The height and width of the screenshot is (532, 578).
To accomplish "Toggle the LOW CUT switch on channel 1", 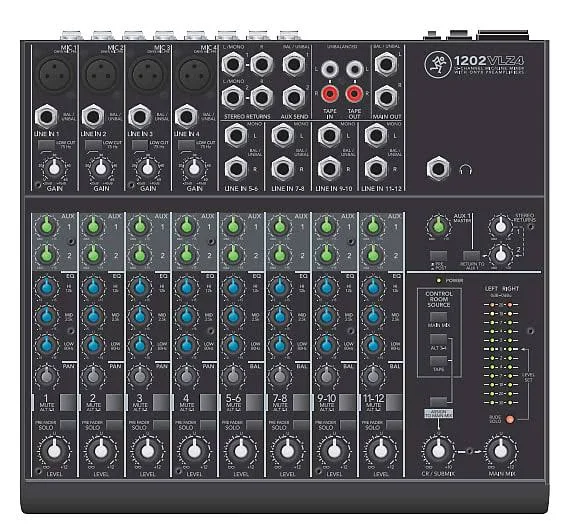I will (46, 145).
